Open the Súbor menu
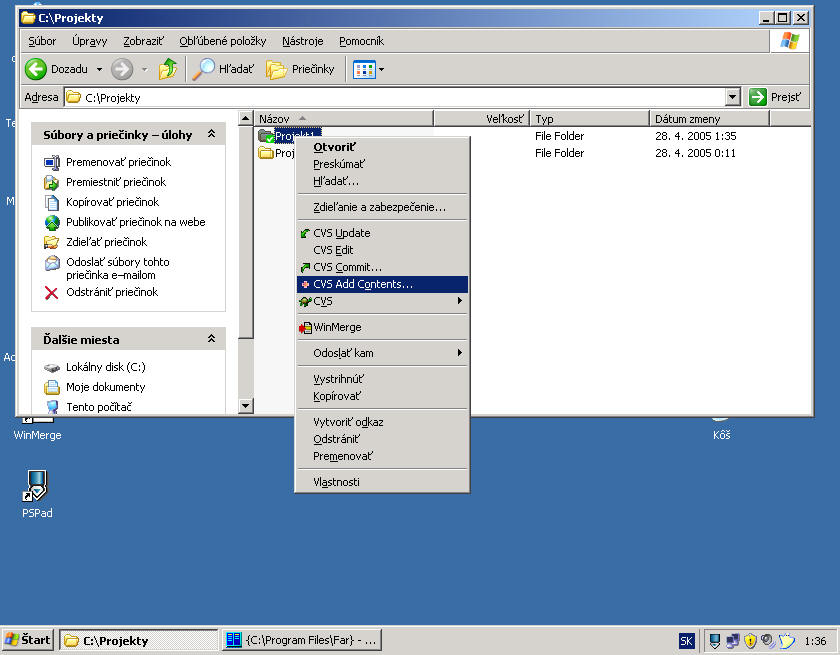This screenshot has width=840, height=655. click(x=42, y=41)
